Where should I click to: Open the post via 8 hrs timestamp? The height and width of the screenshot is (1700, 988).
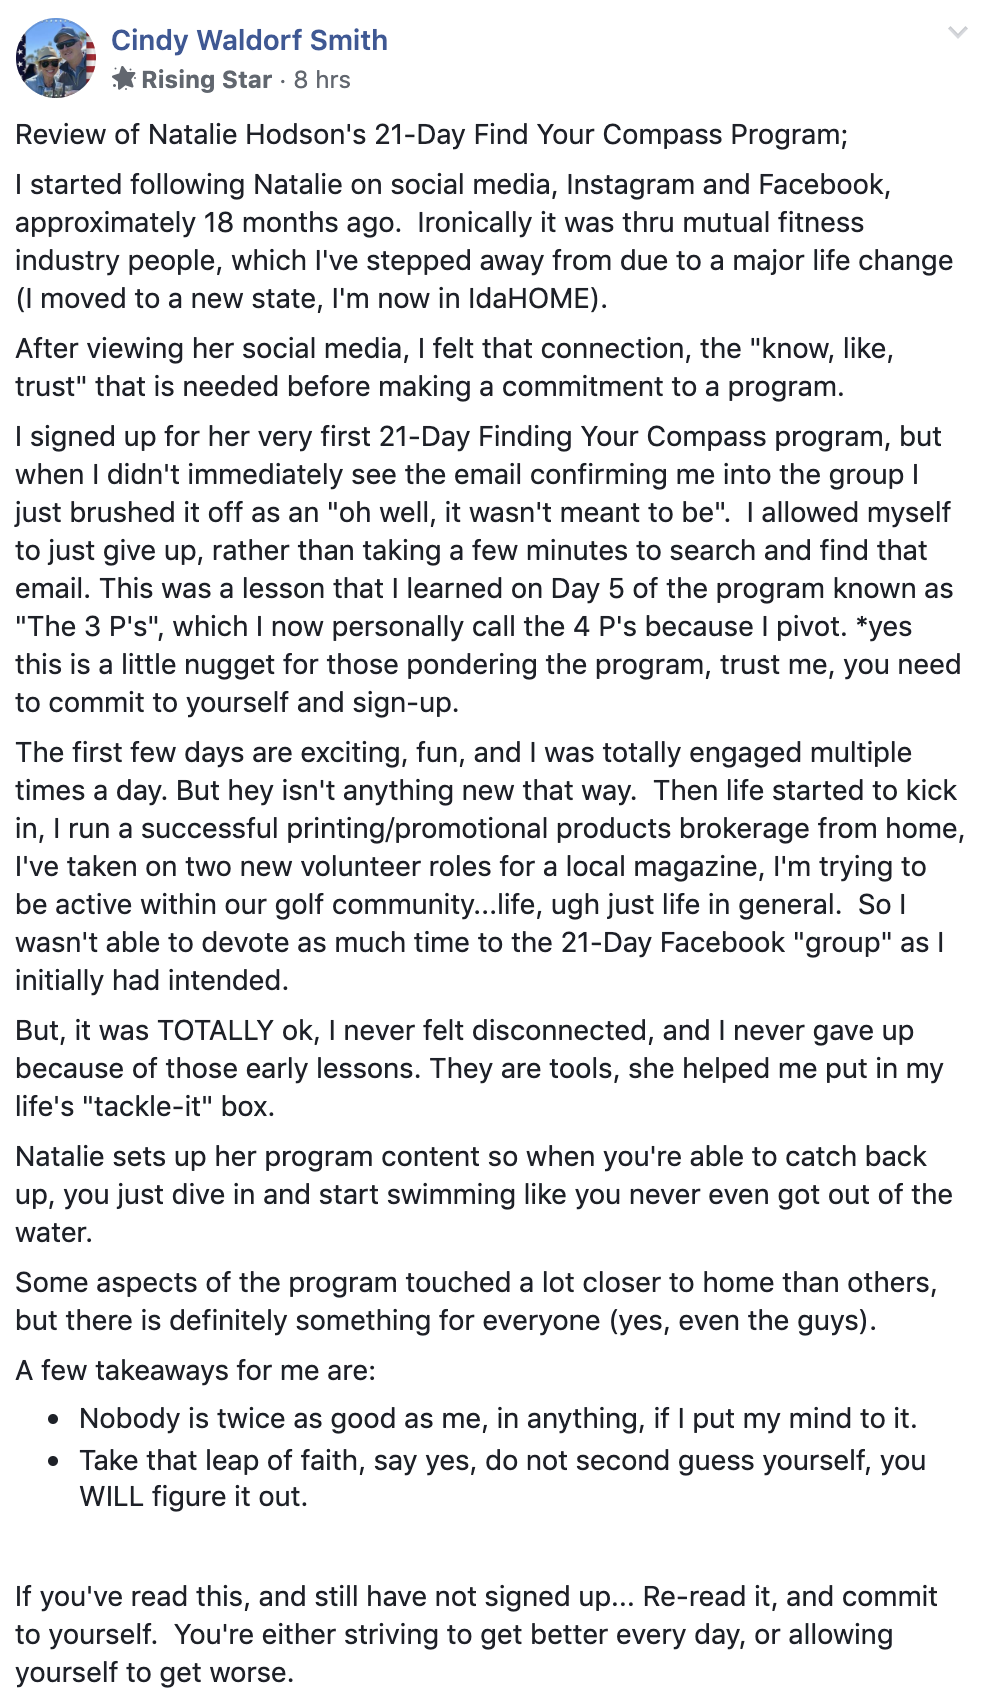click(322, 80)
